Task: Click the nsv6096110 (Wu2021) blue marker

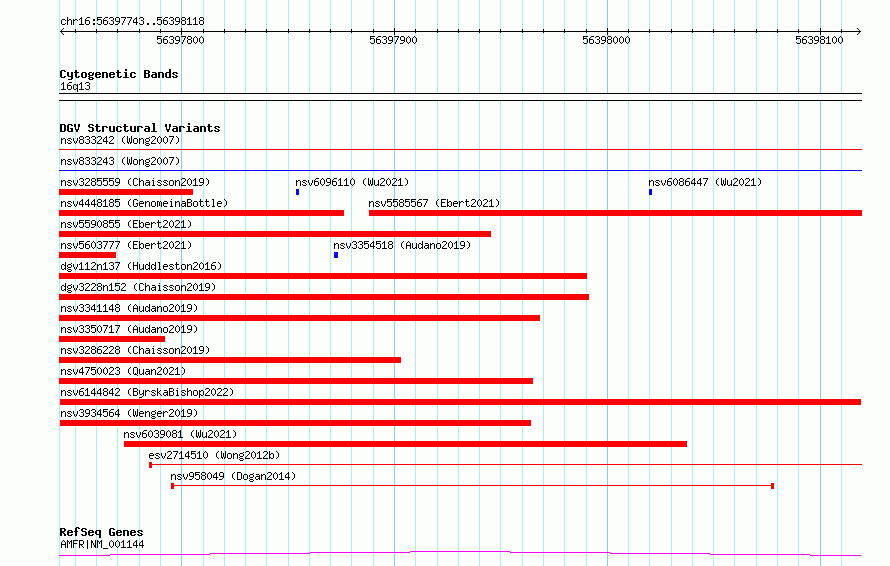Action: [x=297, y=192]
